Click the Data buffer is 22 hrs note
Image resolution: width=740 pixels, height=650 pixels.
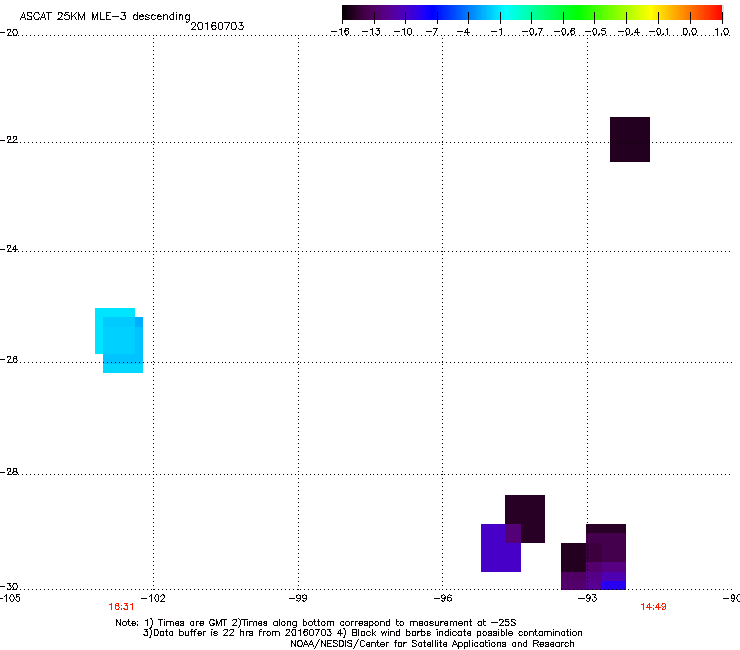click(362, 633)
